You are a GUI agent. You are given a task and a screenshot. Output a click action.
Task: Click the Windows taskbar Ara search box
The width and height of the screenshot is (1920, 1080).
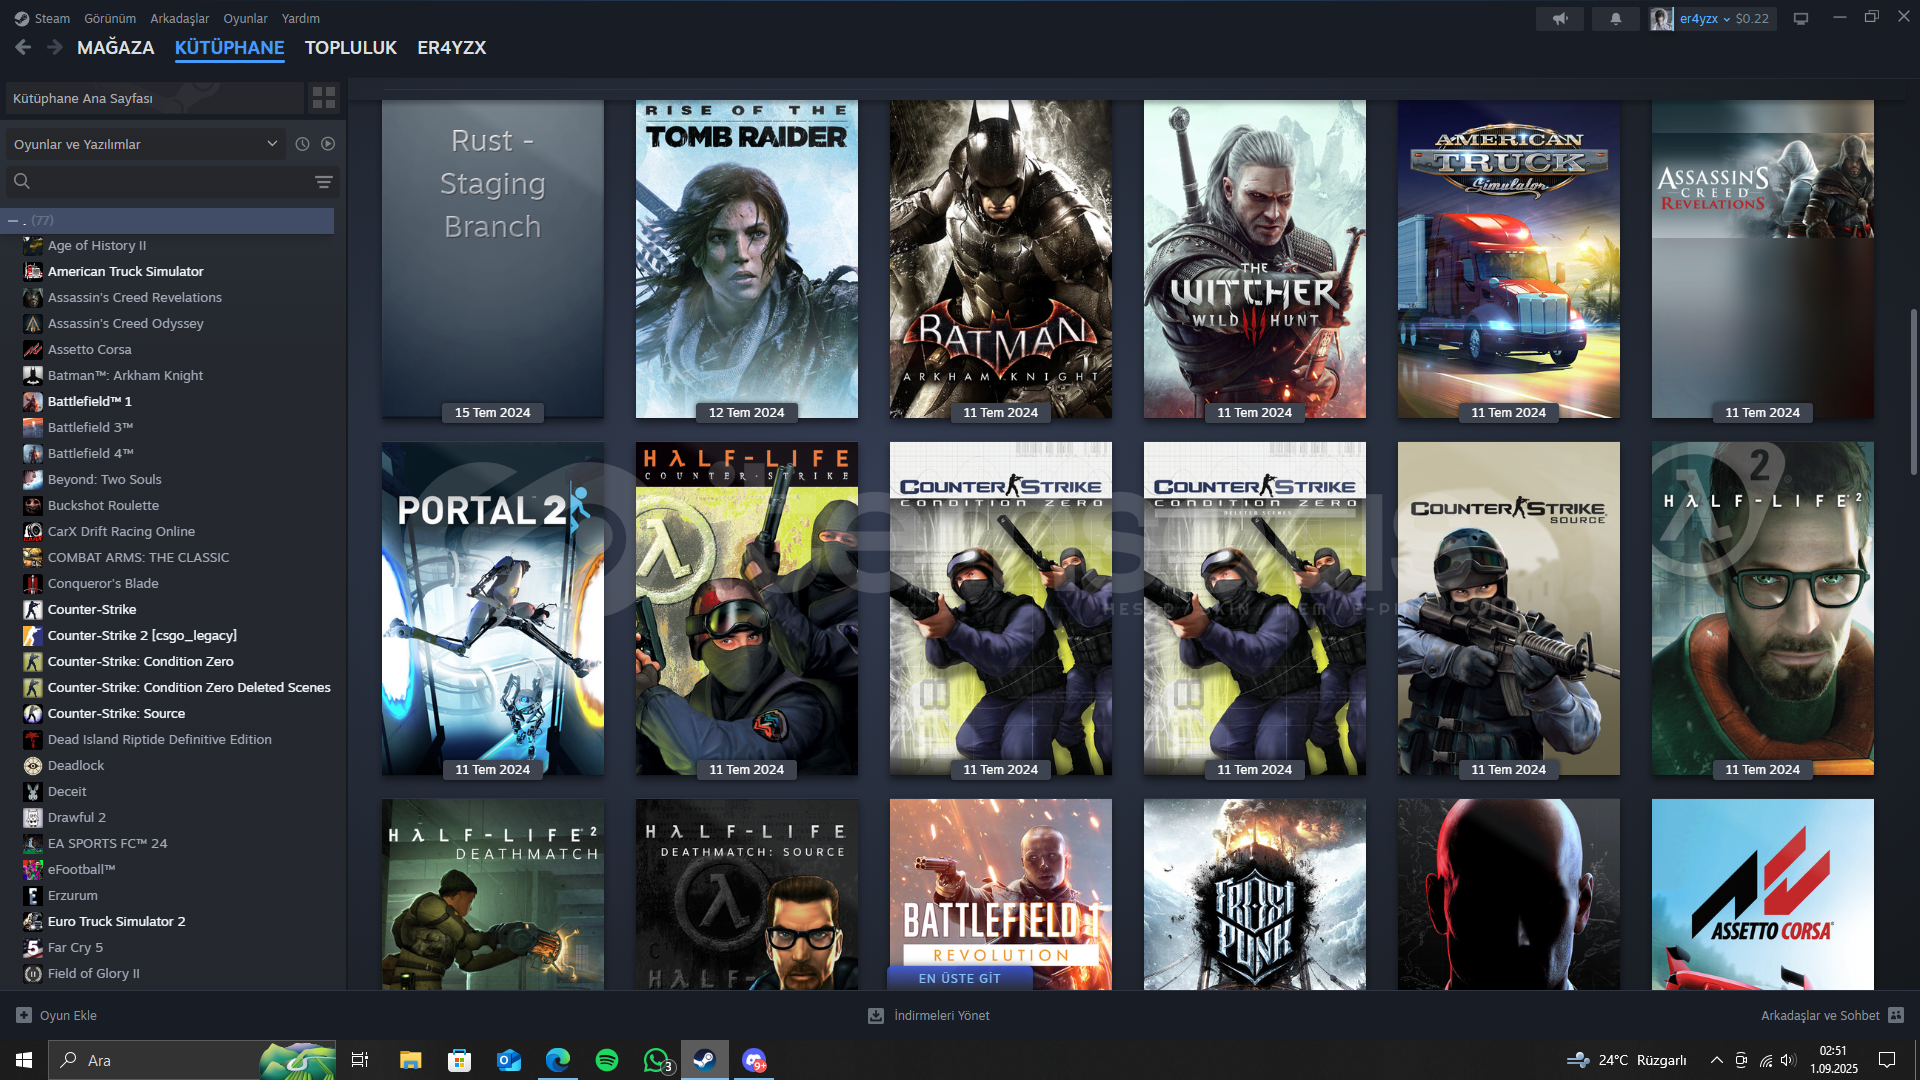click(192, 1060)
